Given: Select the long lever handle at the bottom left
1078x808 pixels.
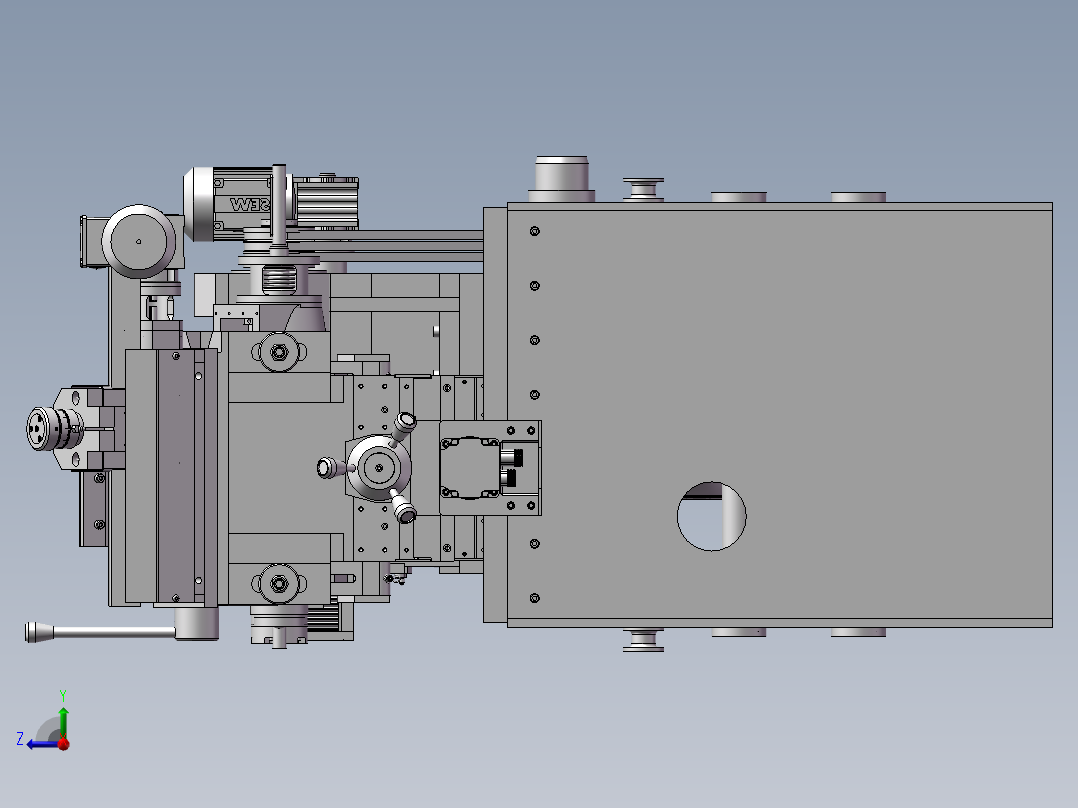Looking at the screenshot, I should point(100,632).
